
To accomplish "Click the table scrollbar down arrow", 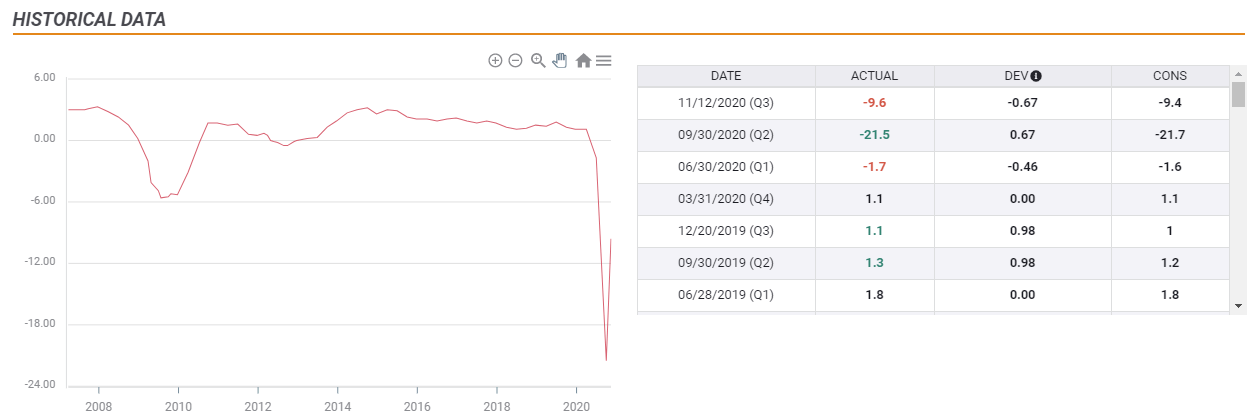I will [x=1238, y=305].
